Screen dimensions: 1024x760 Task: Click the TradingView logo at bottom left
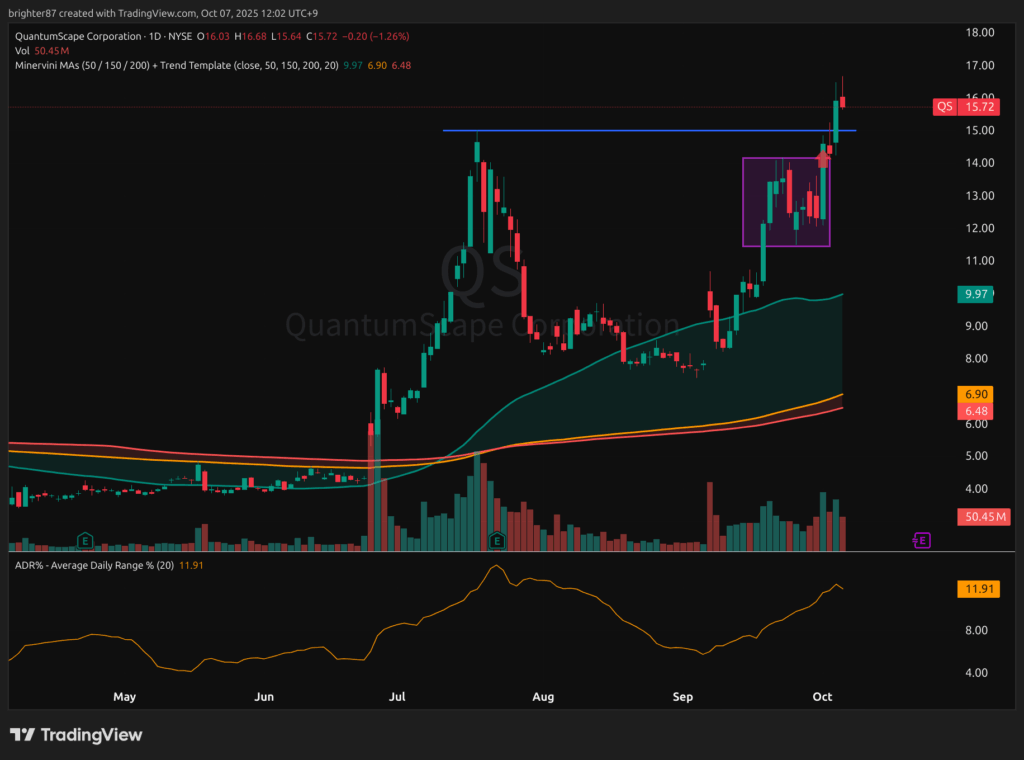76,735
